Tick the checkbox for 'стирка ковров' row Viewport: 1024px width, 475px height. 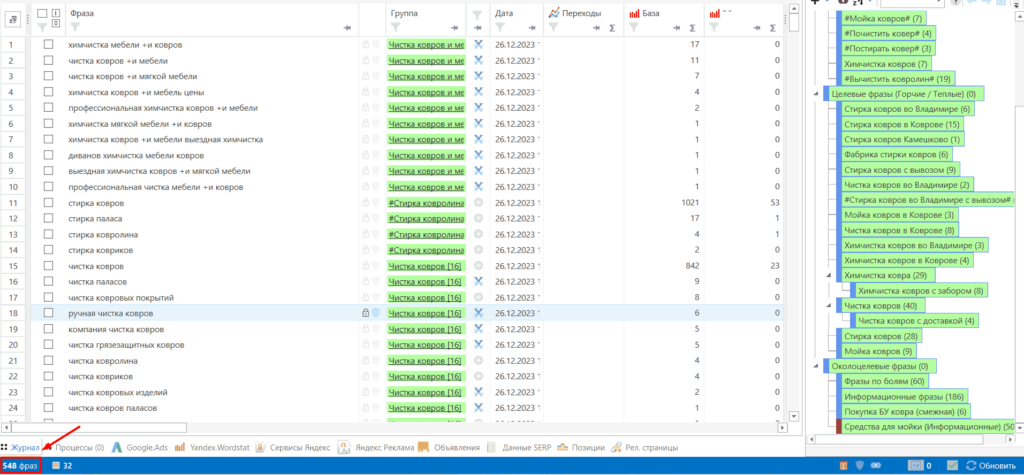48,203
